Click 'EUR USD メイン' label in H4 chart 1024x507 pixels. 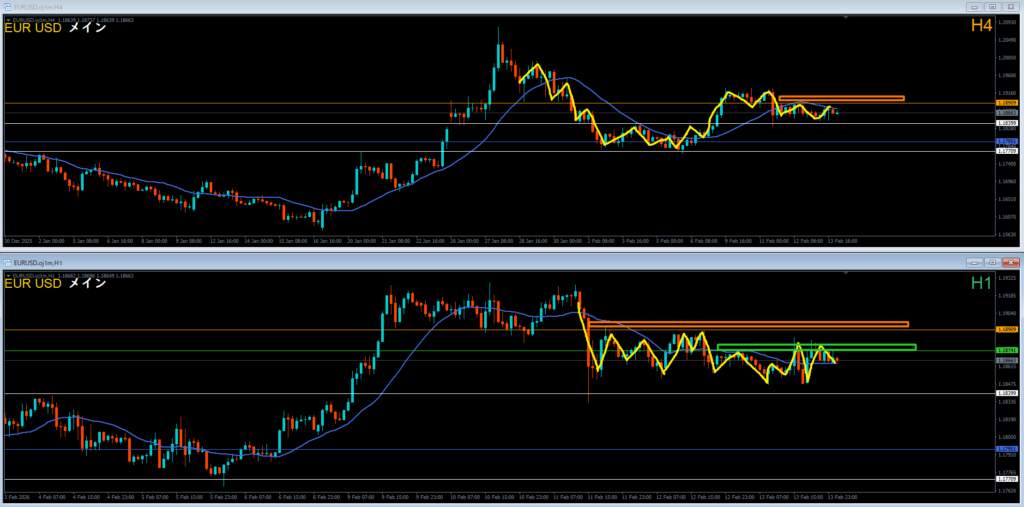pos(56,28)
